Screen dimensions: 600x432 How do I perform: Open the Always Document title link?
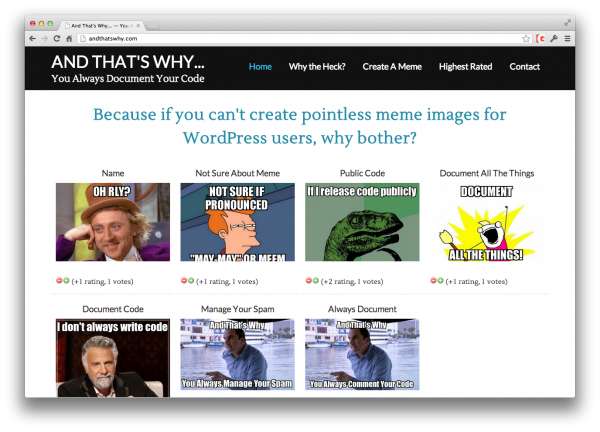tap(362, 309)
